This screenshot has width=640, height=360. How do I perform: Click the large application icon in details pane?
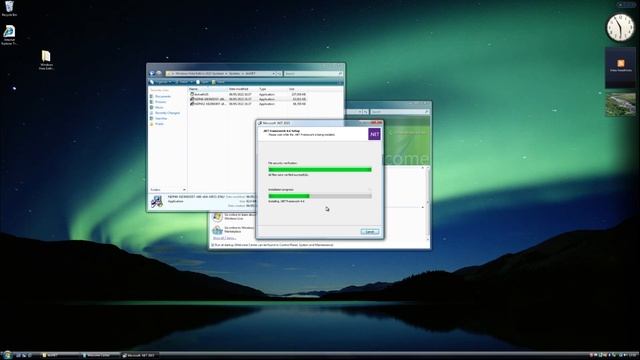tap(156, 202)
